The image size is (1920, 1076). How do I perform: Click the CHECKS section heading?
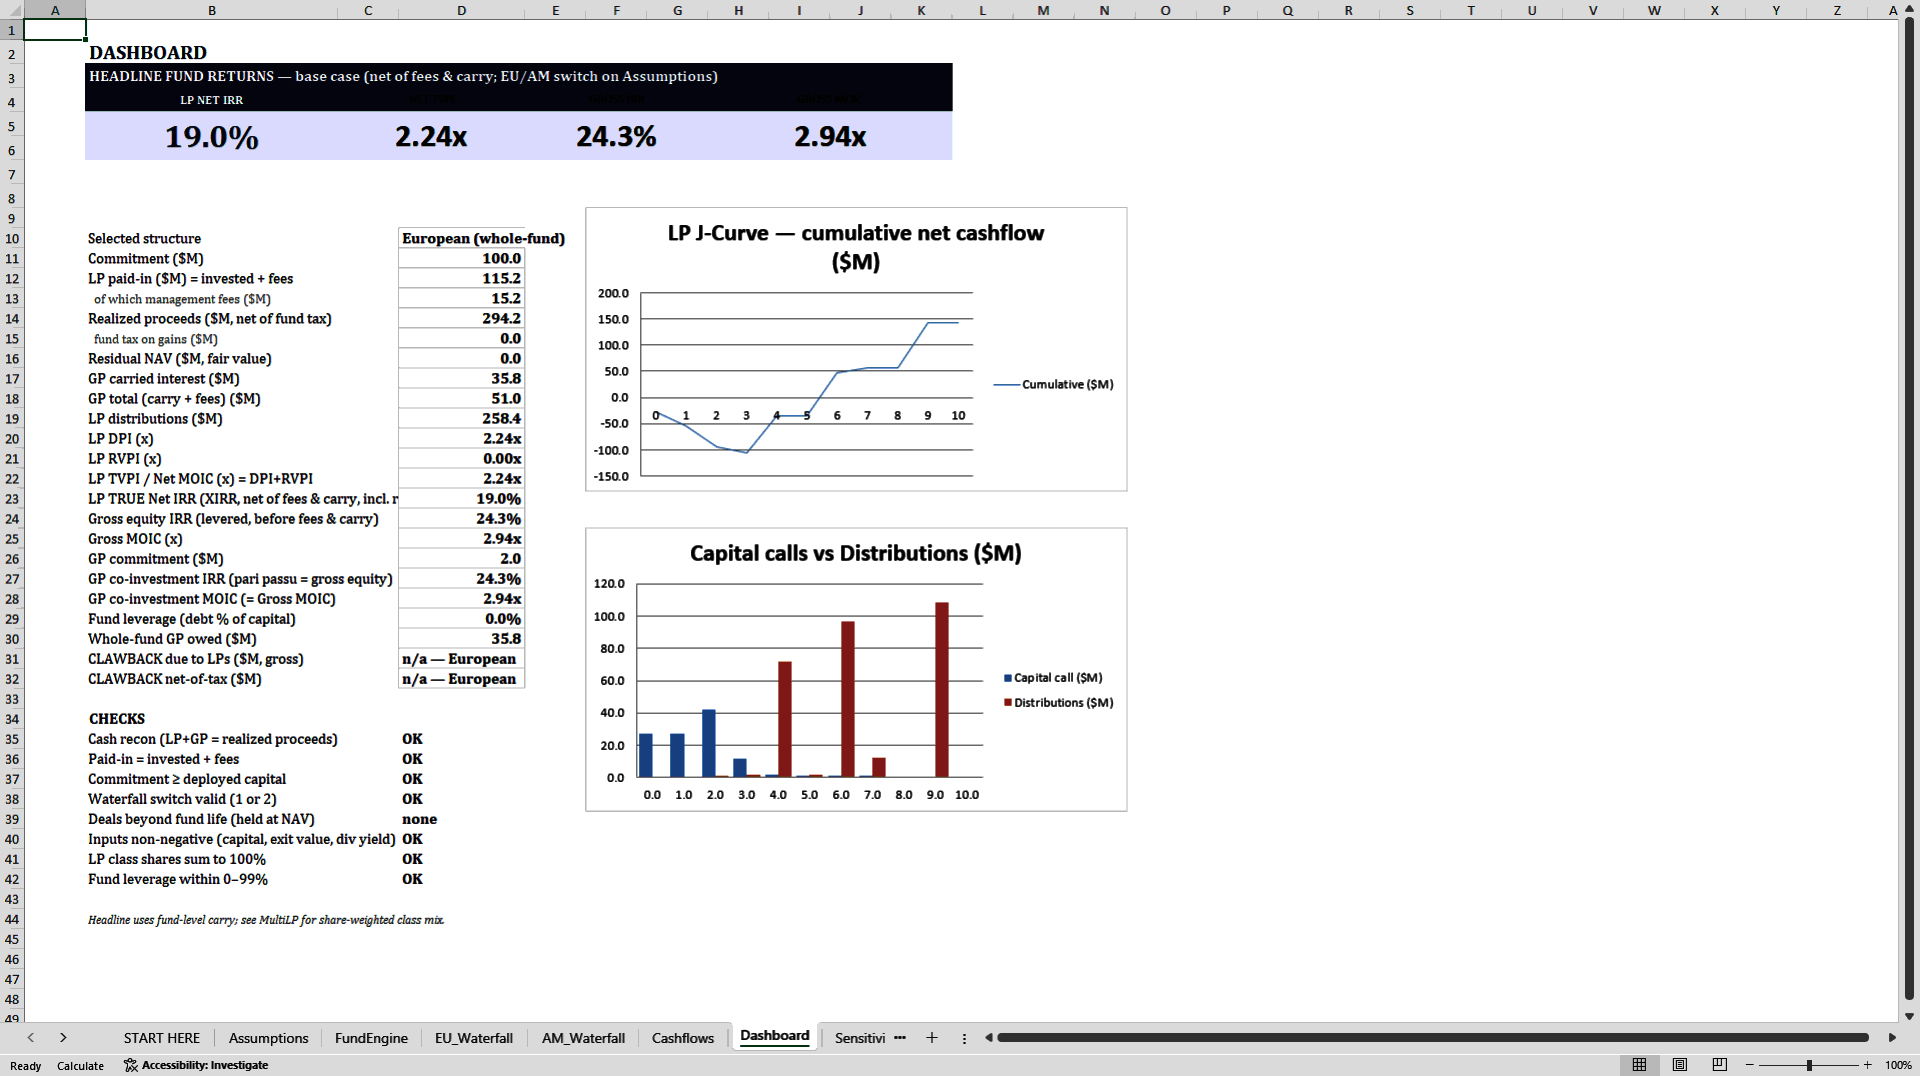pos(117,718)
